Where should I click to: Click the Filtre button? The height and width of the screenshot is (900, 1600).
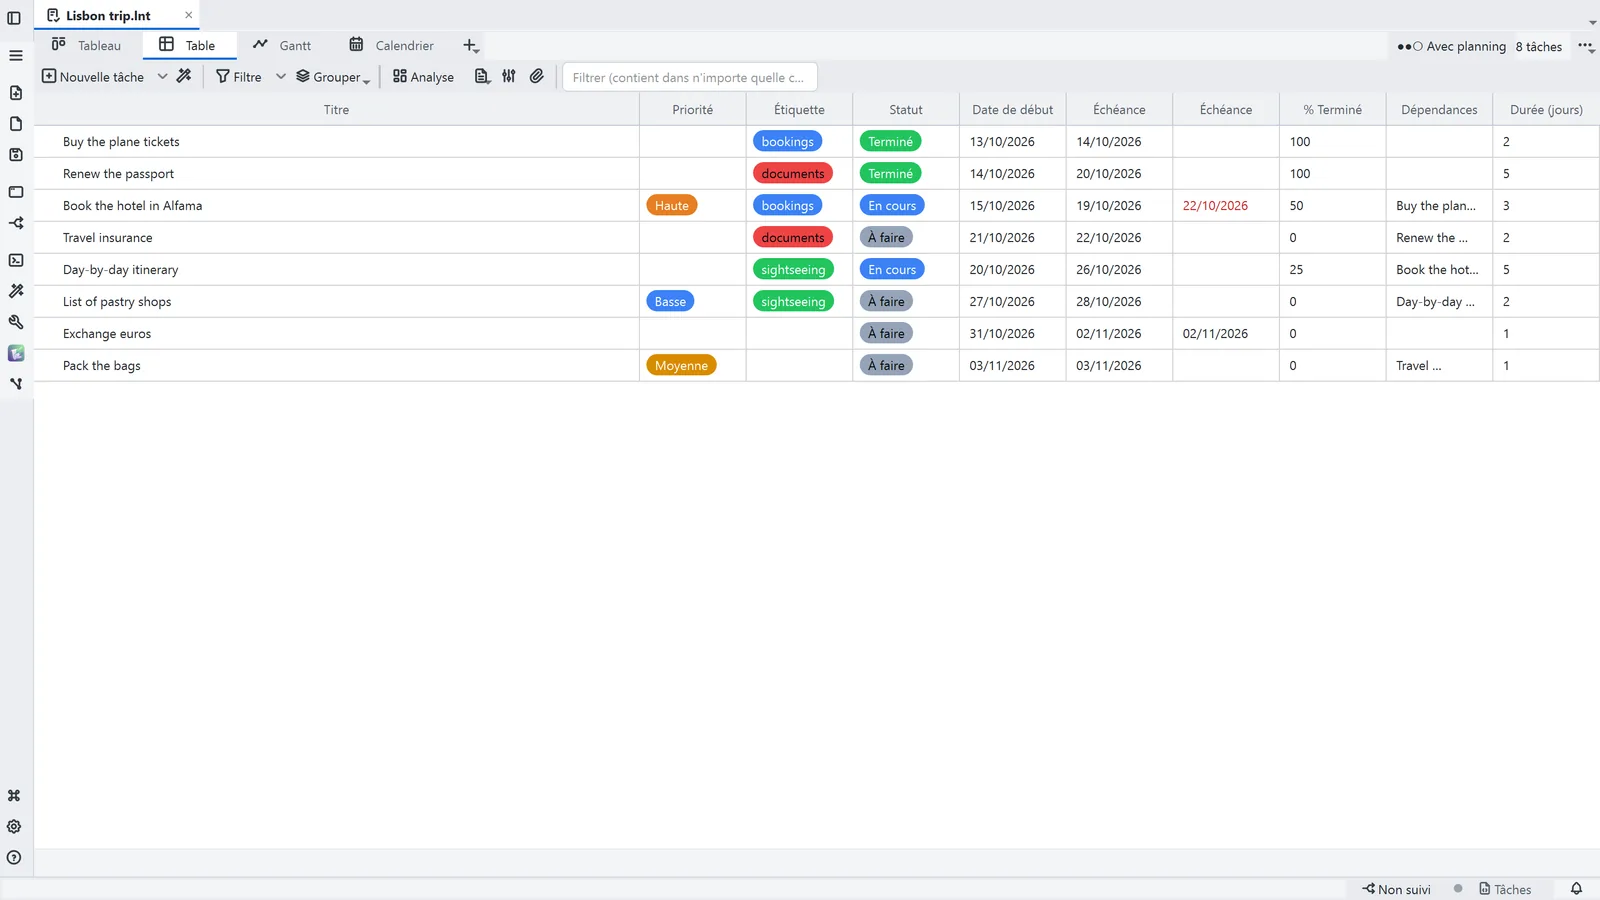tap(239, 77)
